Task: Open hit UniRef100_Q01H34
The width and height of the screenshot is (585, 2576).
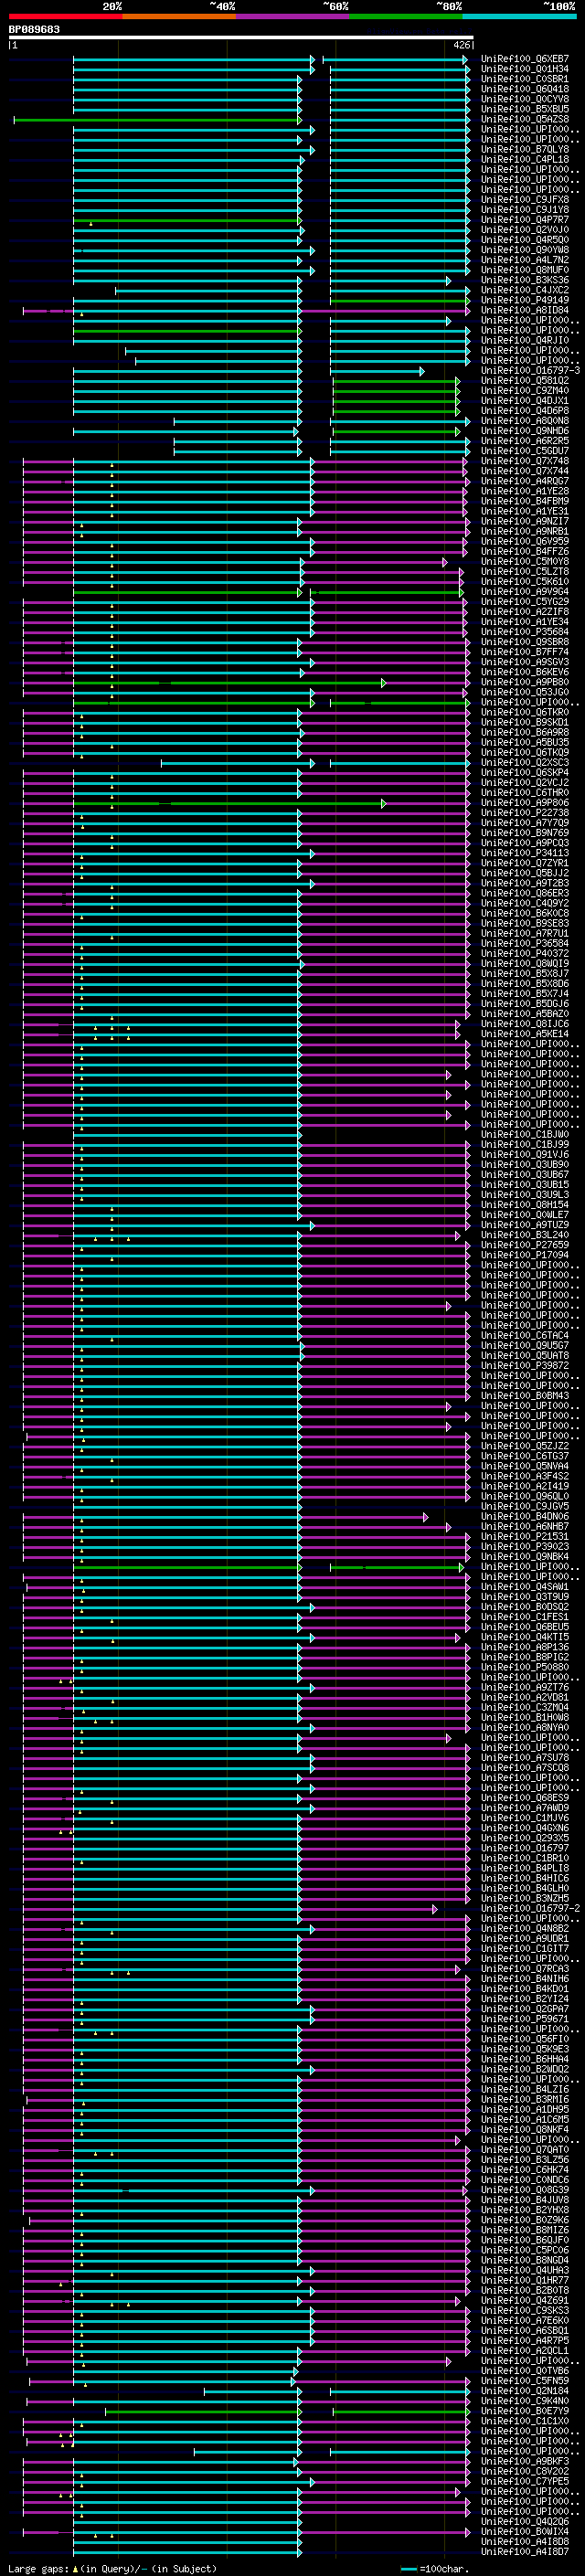Action: coord(524,69)
